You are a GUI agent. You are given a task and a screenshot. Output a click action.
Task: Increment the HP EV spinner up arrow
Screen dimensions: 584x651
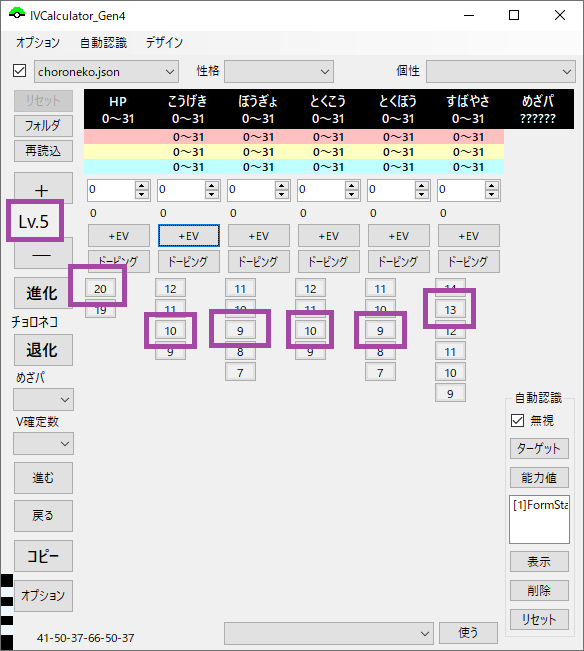coord(142,186)
